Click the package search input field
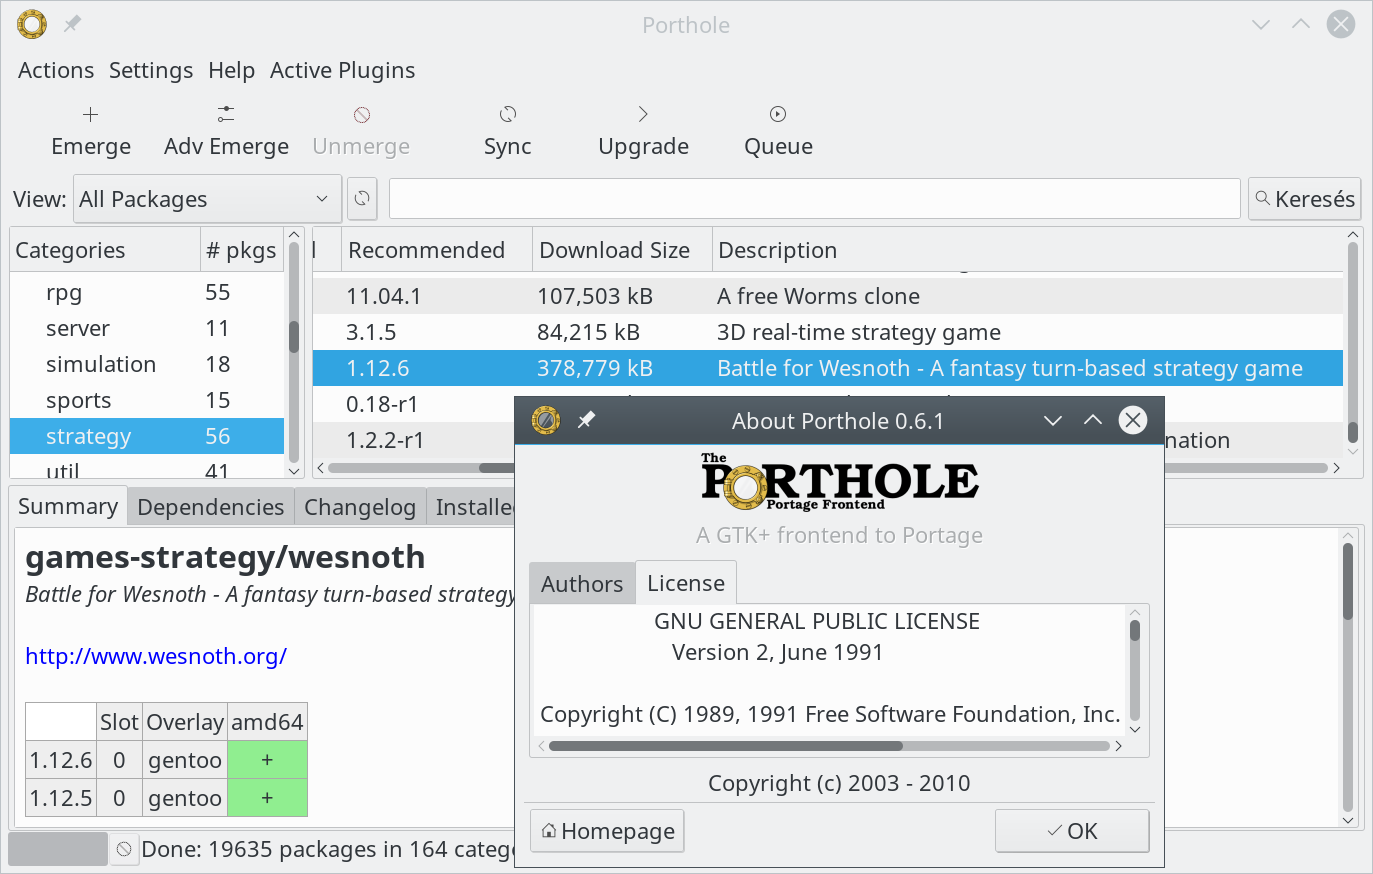The image size is (1373, 874). point(814,199)
